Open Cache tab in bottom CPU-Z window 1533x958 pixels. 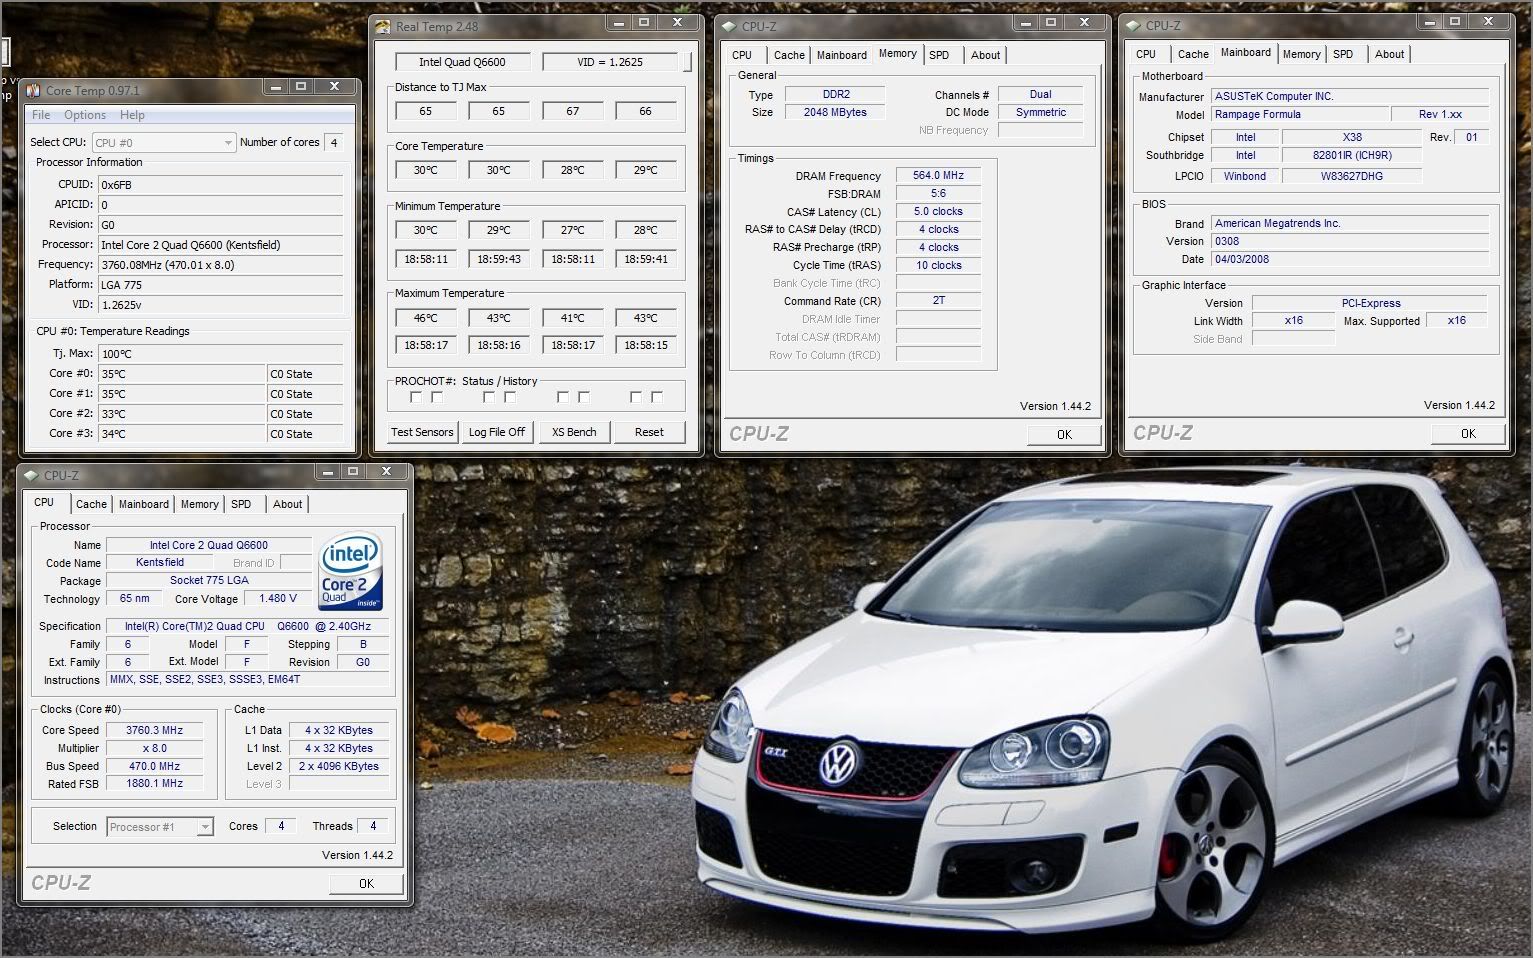pos(91,504)
